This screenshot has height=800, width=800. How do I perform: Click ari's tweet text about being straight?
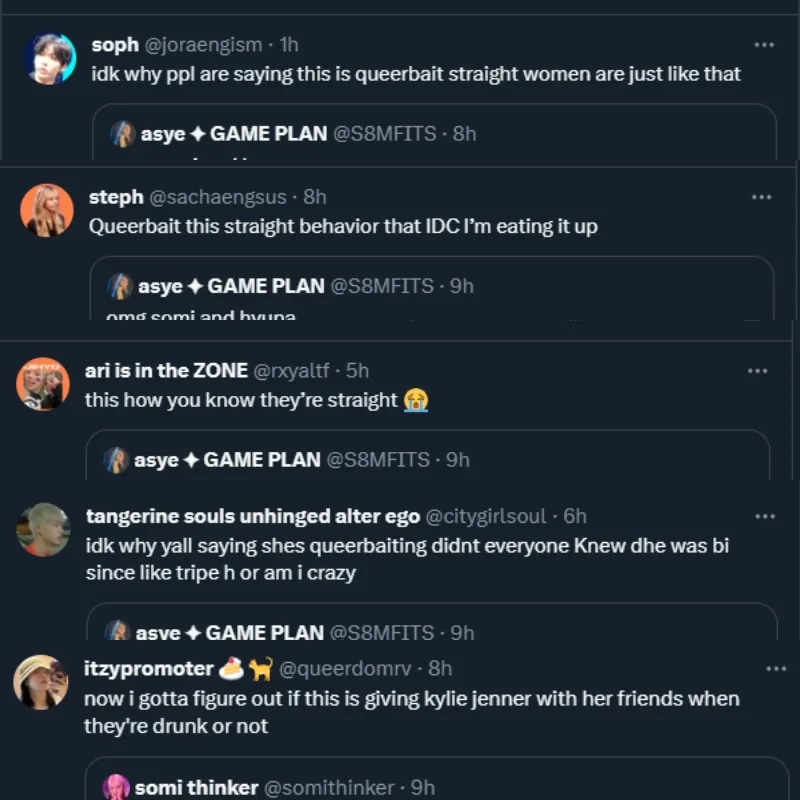[242, 400]
